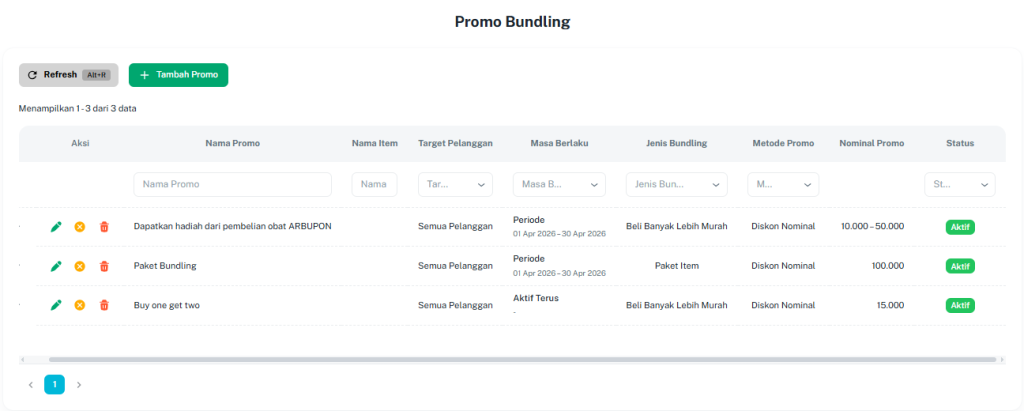Click orange deactivate icon for Paket Bundling

[x=80, y=266]
